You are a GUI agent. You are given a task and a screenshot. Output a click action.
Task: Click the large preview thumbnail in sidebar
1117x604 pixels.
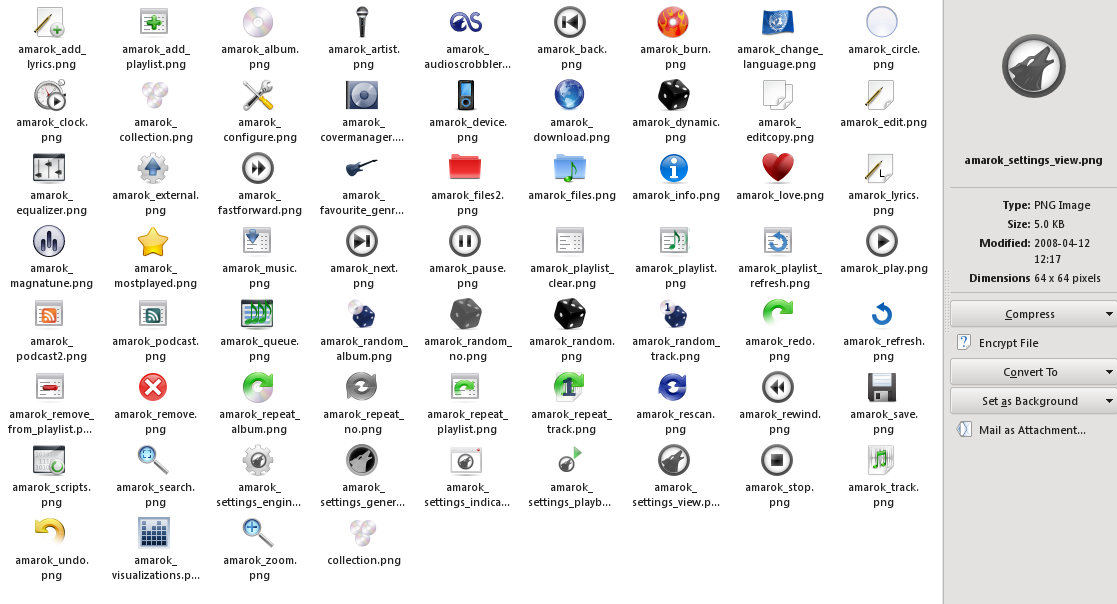[x=1034, y=67]
